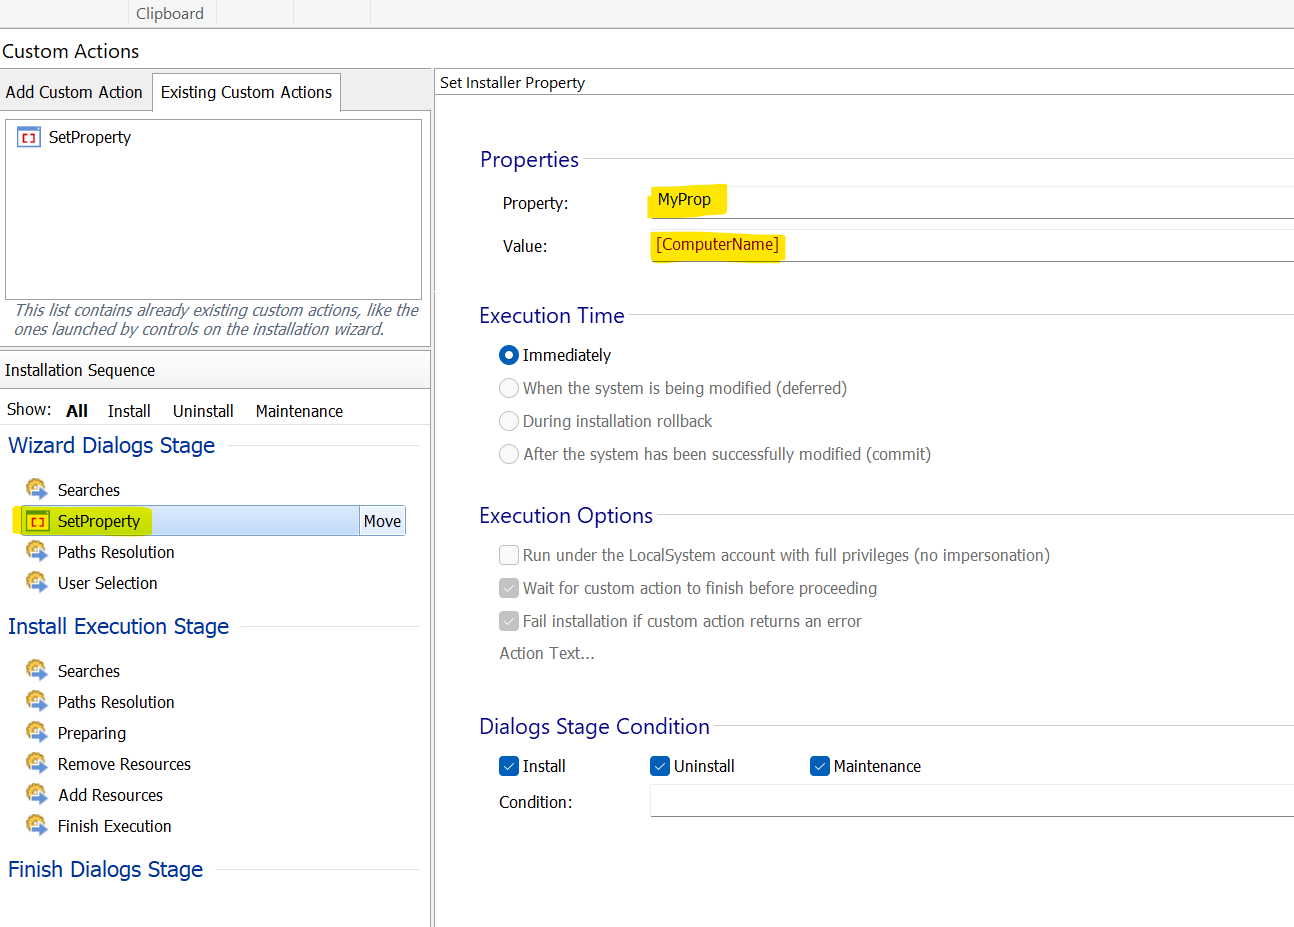The height and width of the screenshot is (927, 1294).
Task: Select Paths Resolution under Install Execution Stage
Action: 116,702
